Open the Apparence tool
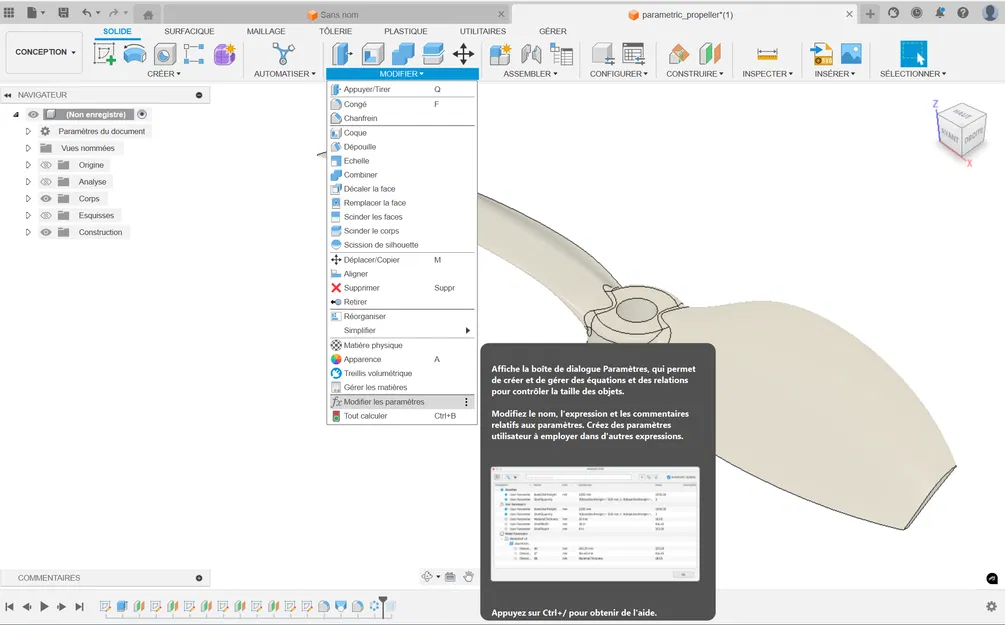This screenshot has width=1005, height=625. click(x=359, y=358)
